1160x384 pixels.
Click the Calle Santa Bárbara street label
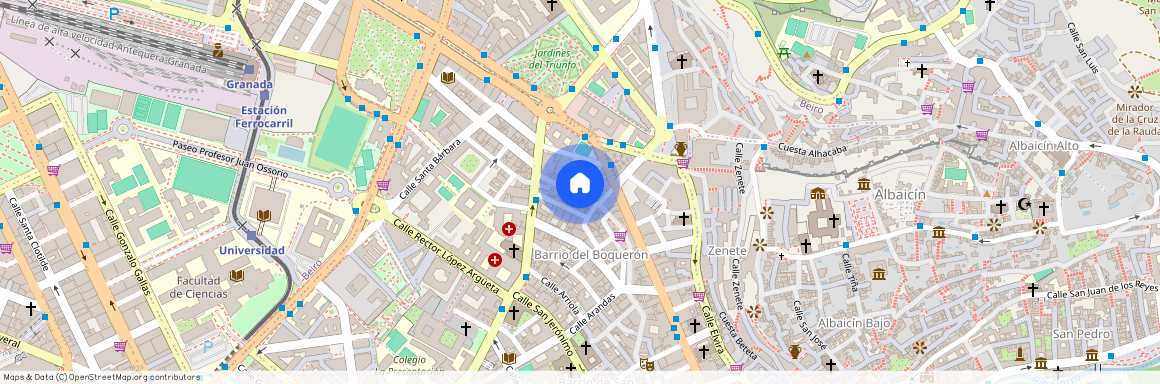click(x=430, y=168)
